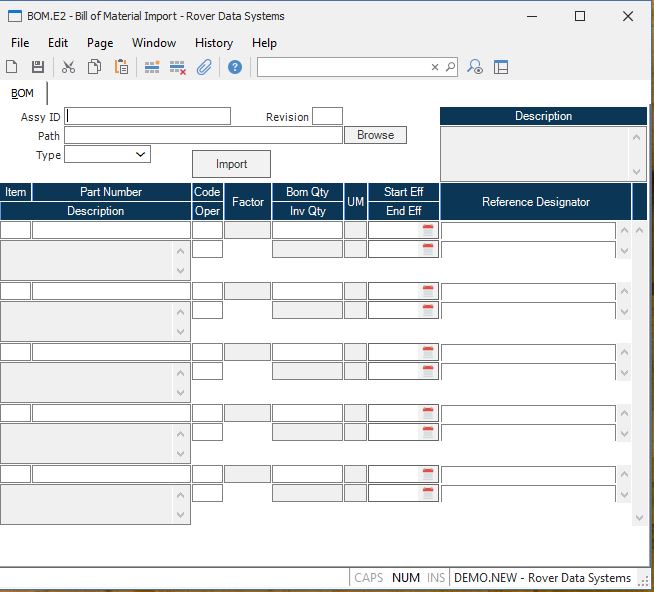654x592 pixels.
Task: Click the delete row toolbar icon
Action: pos(178,67)
